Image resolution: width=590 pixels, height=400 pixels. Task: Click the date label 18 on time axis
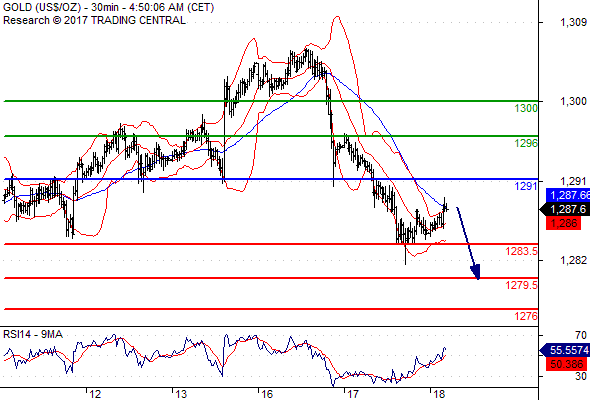click(439, 394)
